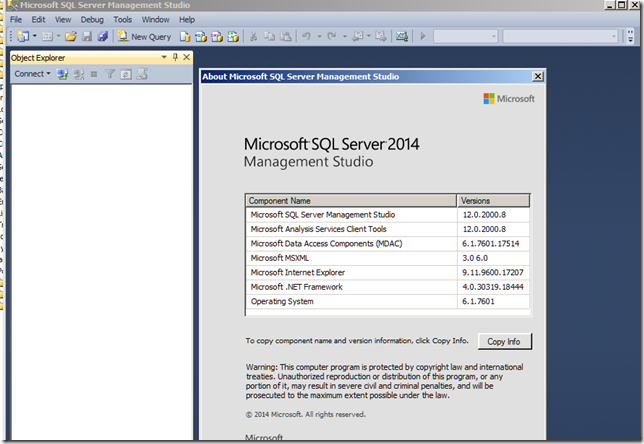
Task: Click the Copy Info button
Action: point(504,342)
